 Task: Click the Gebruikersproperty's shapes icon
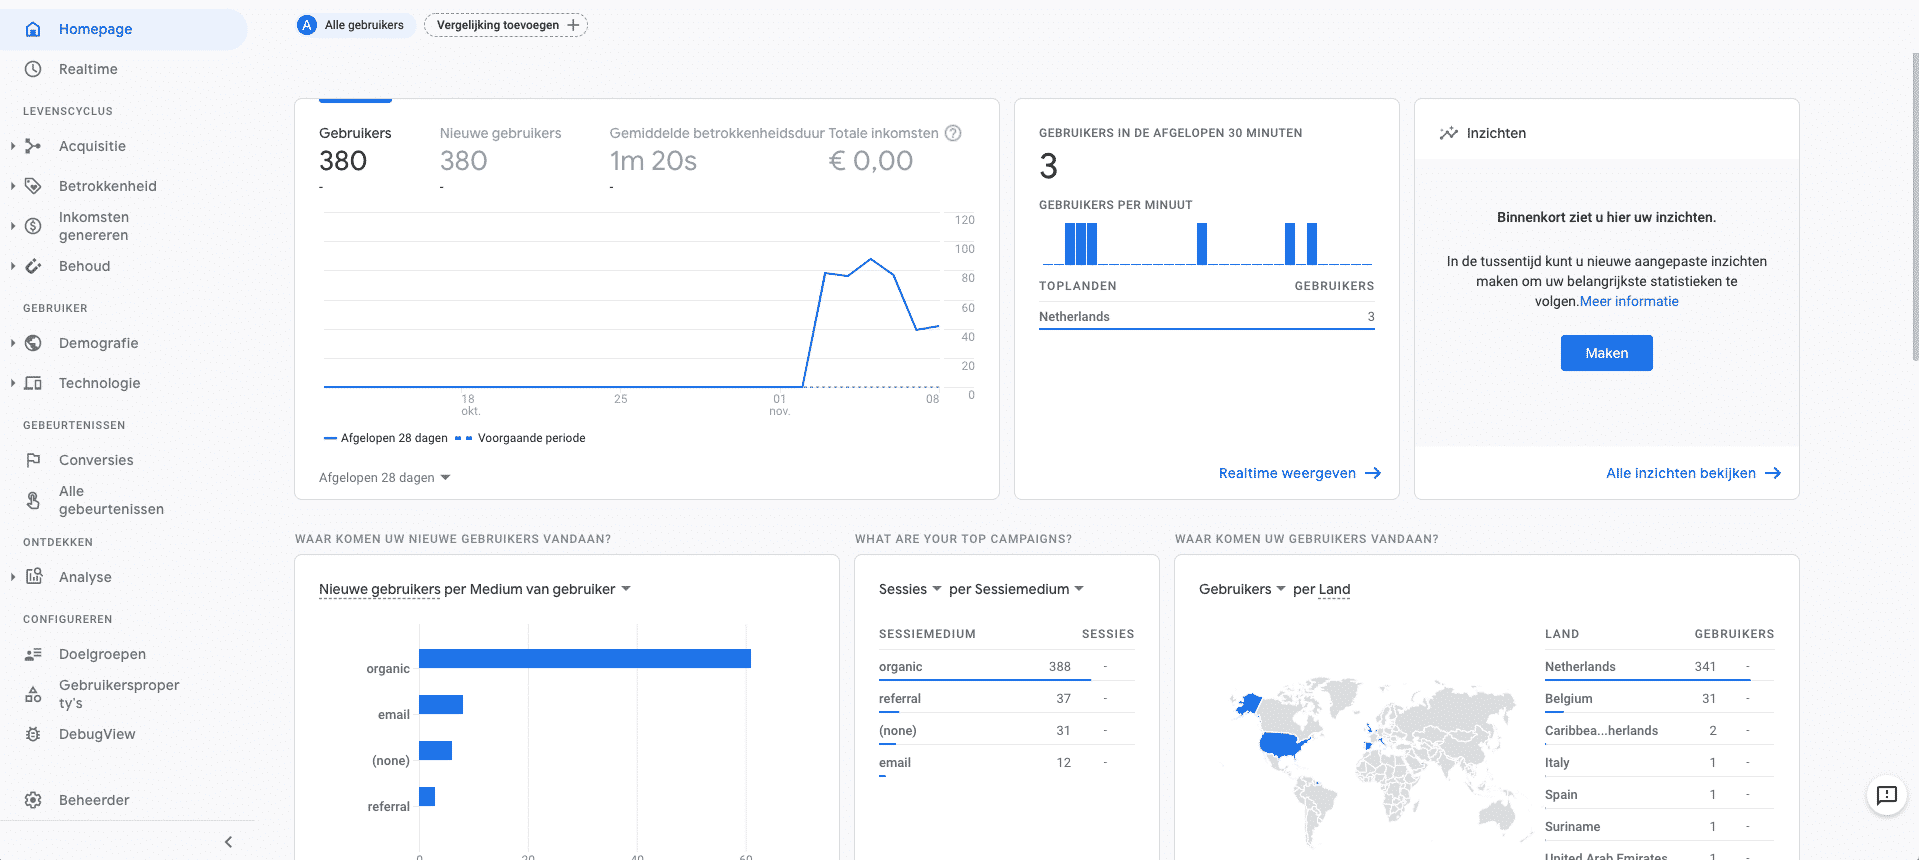(x=33, y=694)
